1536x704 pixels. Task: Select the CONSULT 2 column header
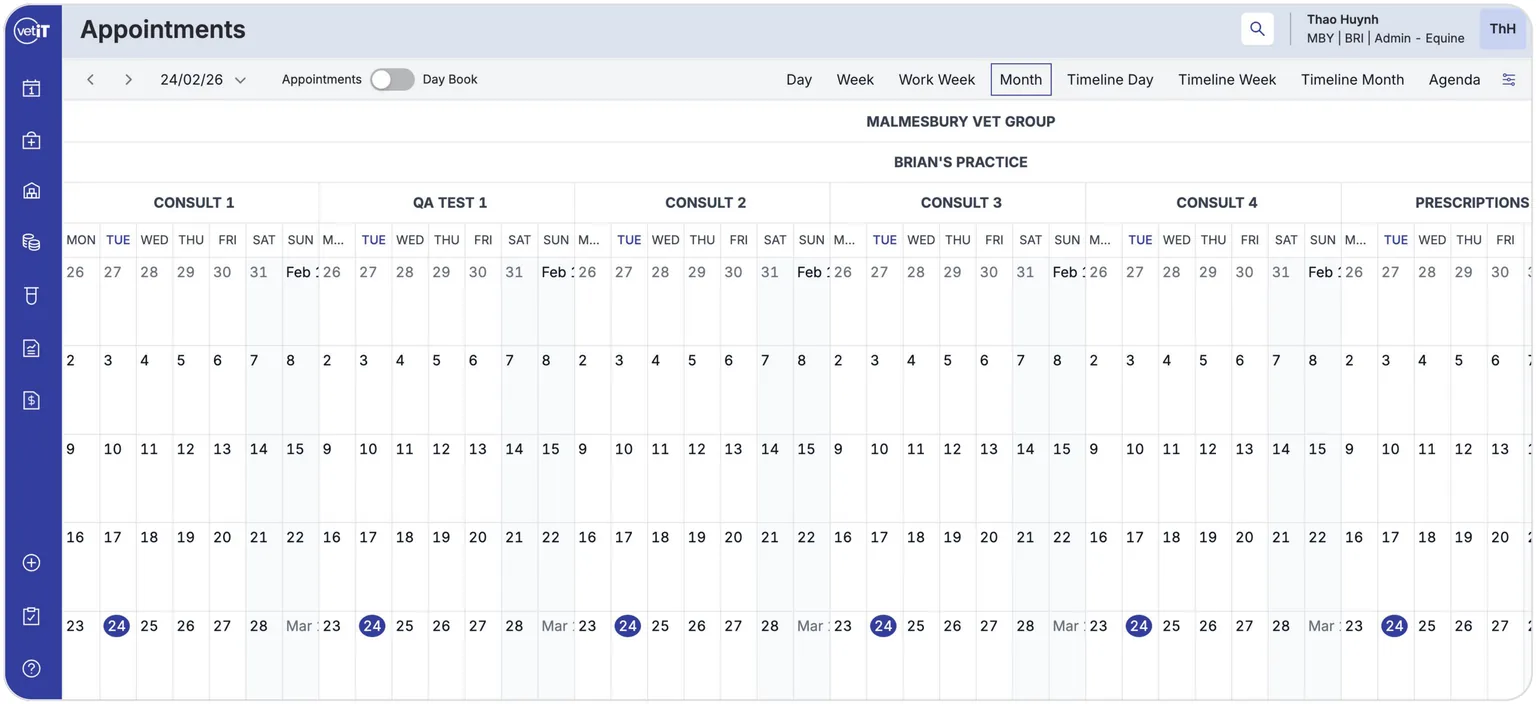click(x=705, y=203)
